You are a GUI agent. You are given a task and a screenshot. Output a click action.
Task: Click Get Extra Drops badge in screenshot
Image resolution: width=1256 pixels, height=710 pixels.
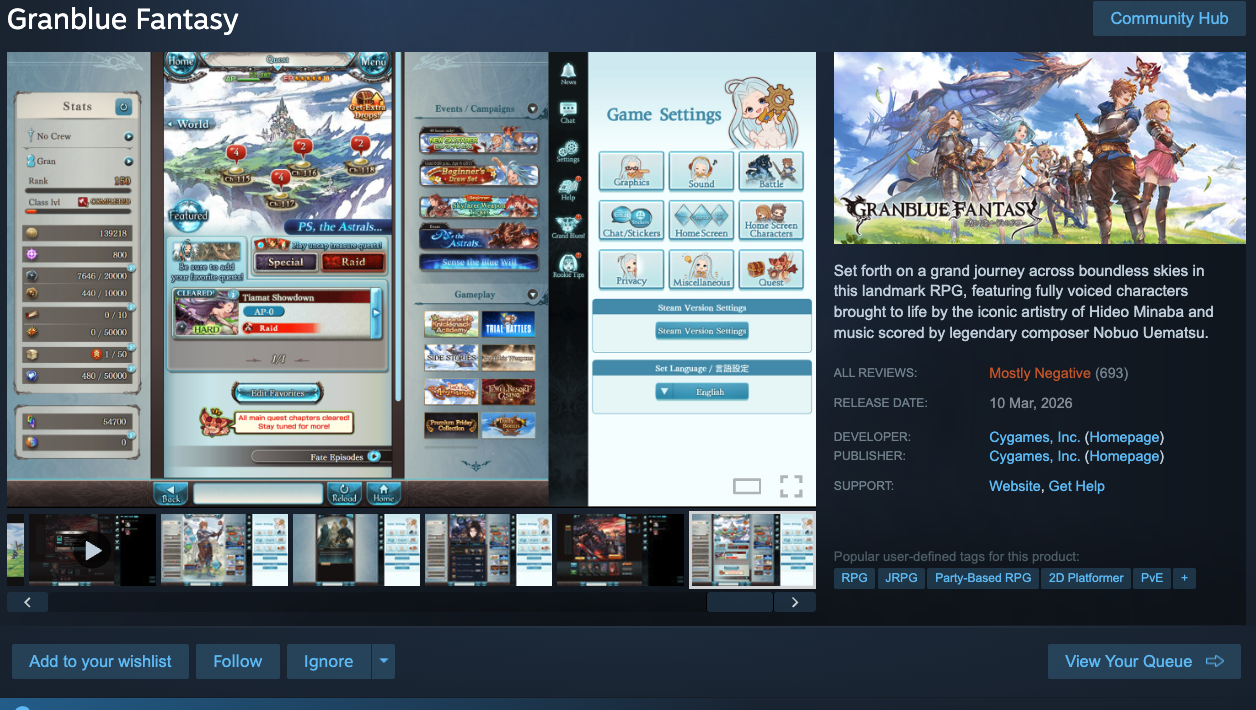click(366, 103)
